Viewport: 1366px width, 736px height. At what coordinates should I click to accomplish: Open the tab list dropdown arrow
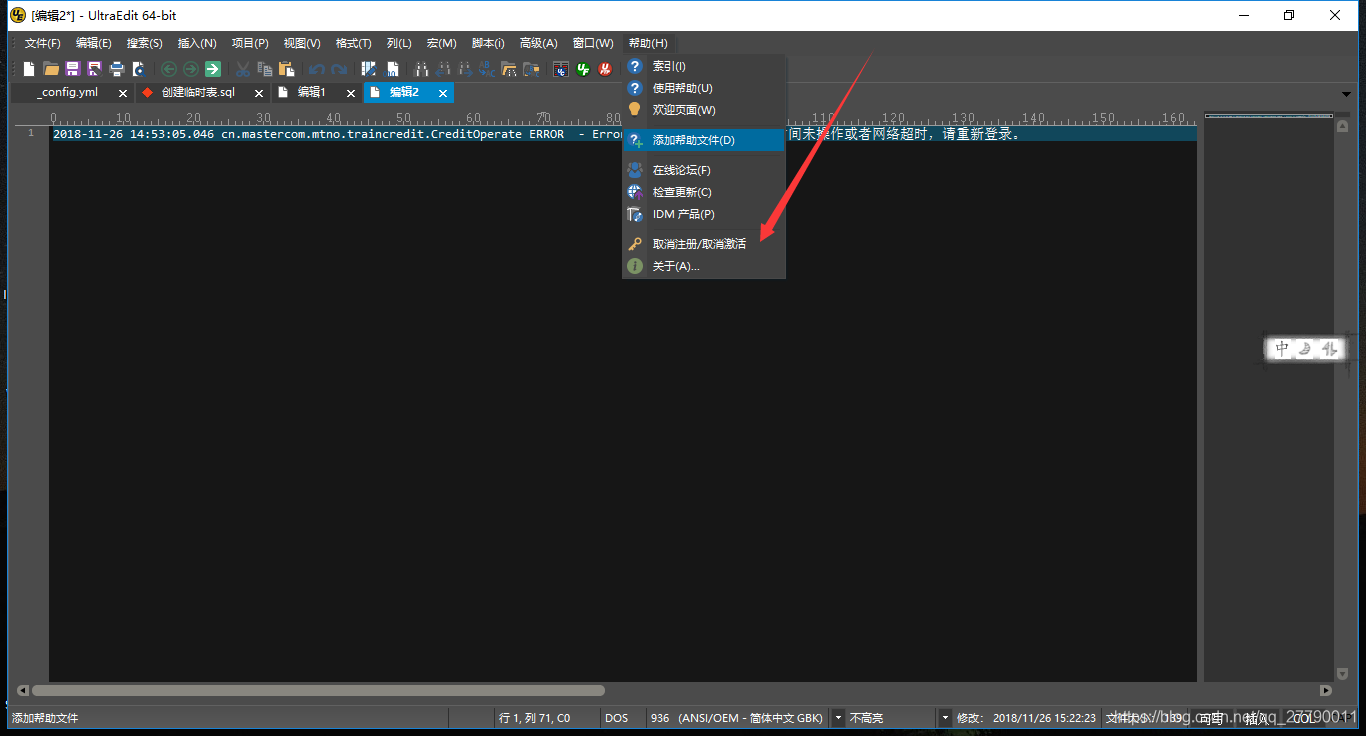[1346, 94]
